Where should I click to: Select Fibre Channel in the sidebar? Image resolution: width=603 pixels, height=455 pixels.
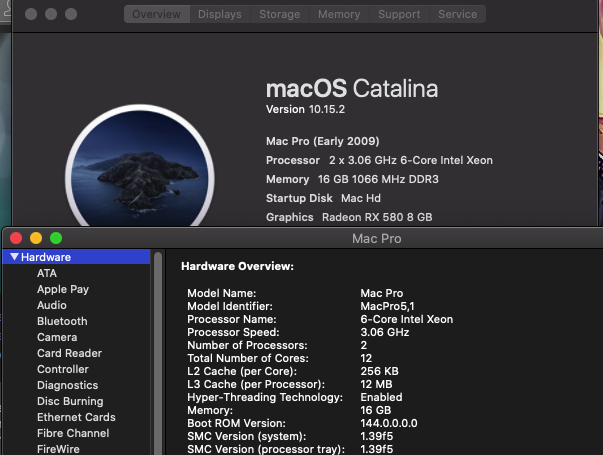pos(73,433)
